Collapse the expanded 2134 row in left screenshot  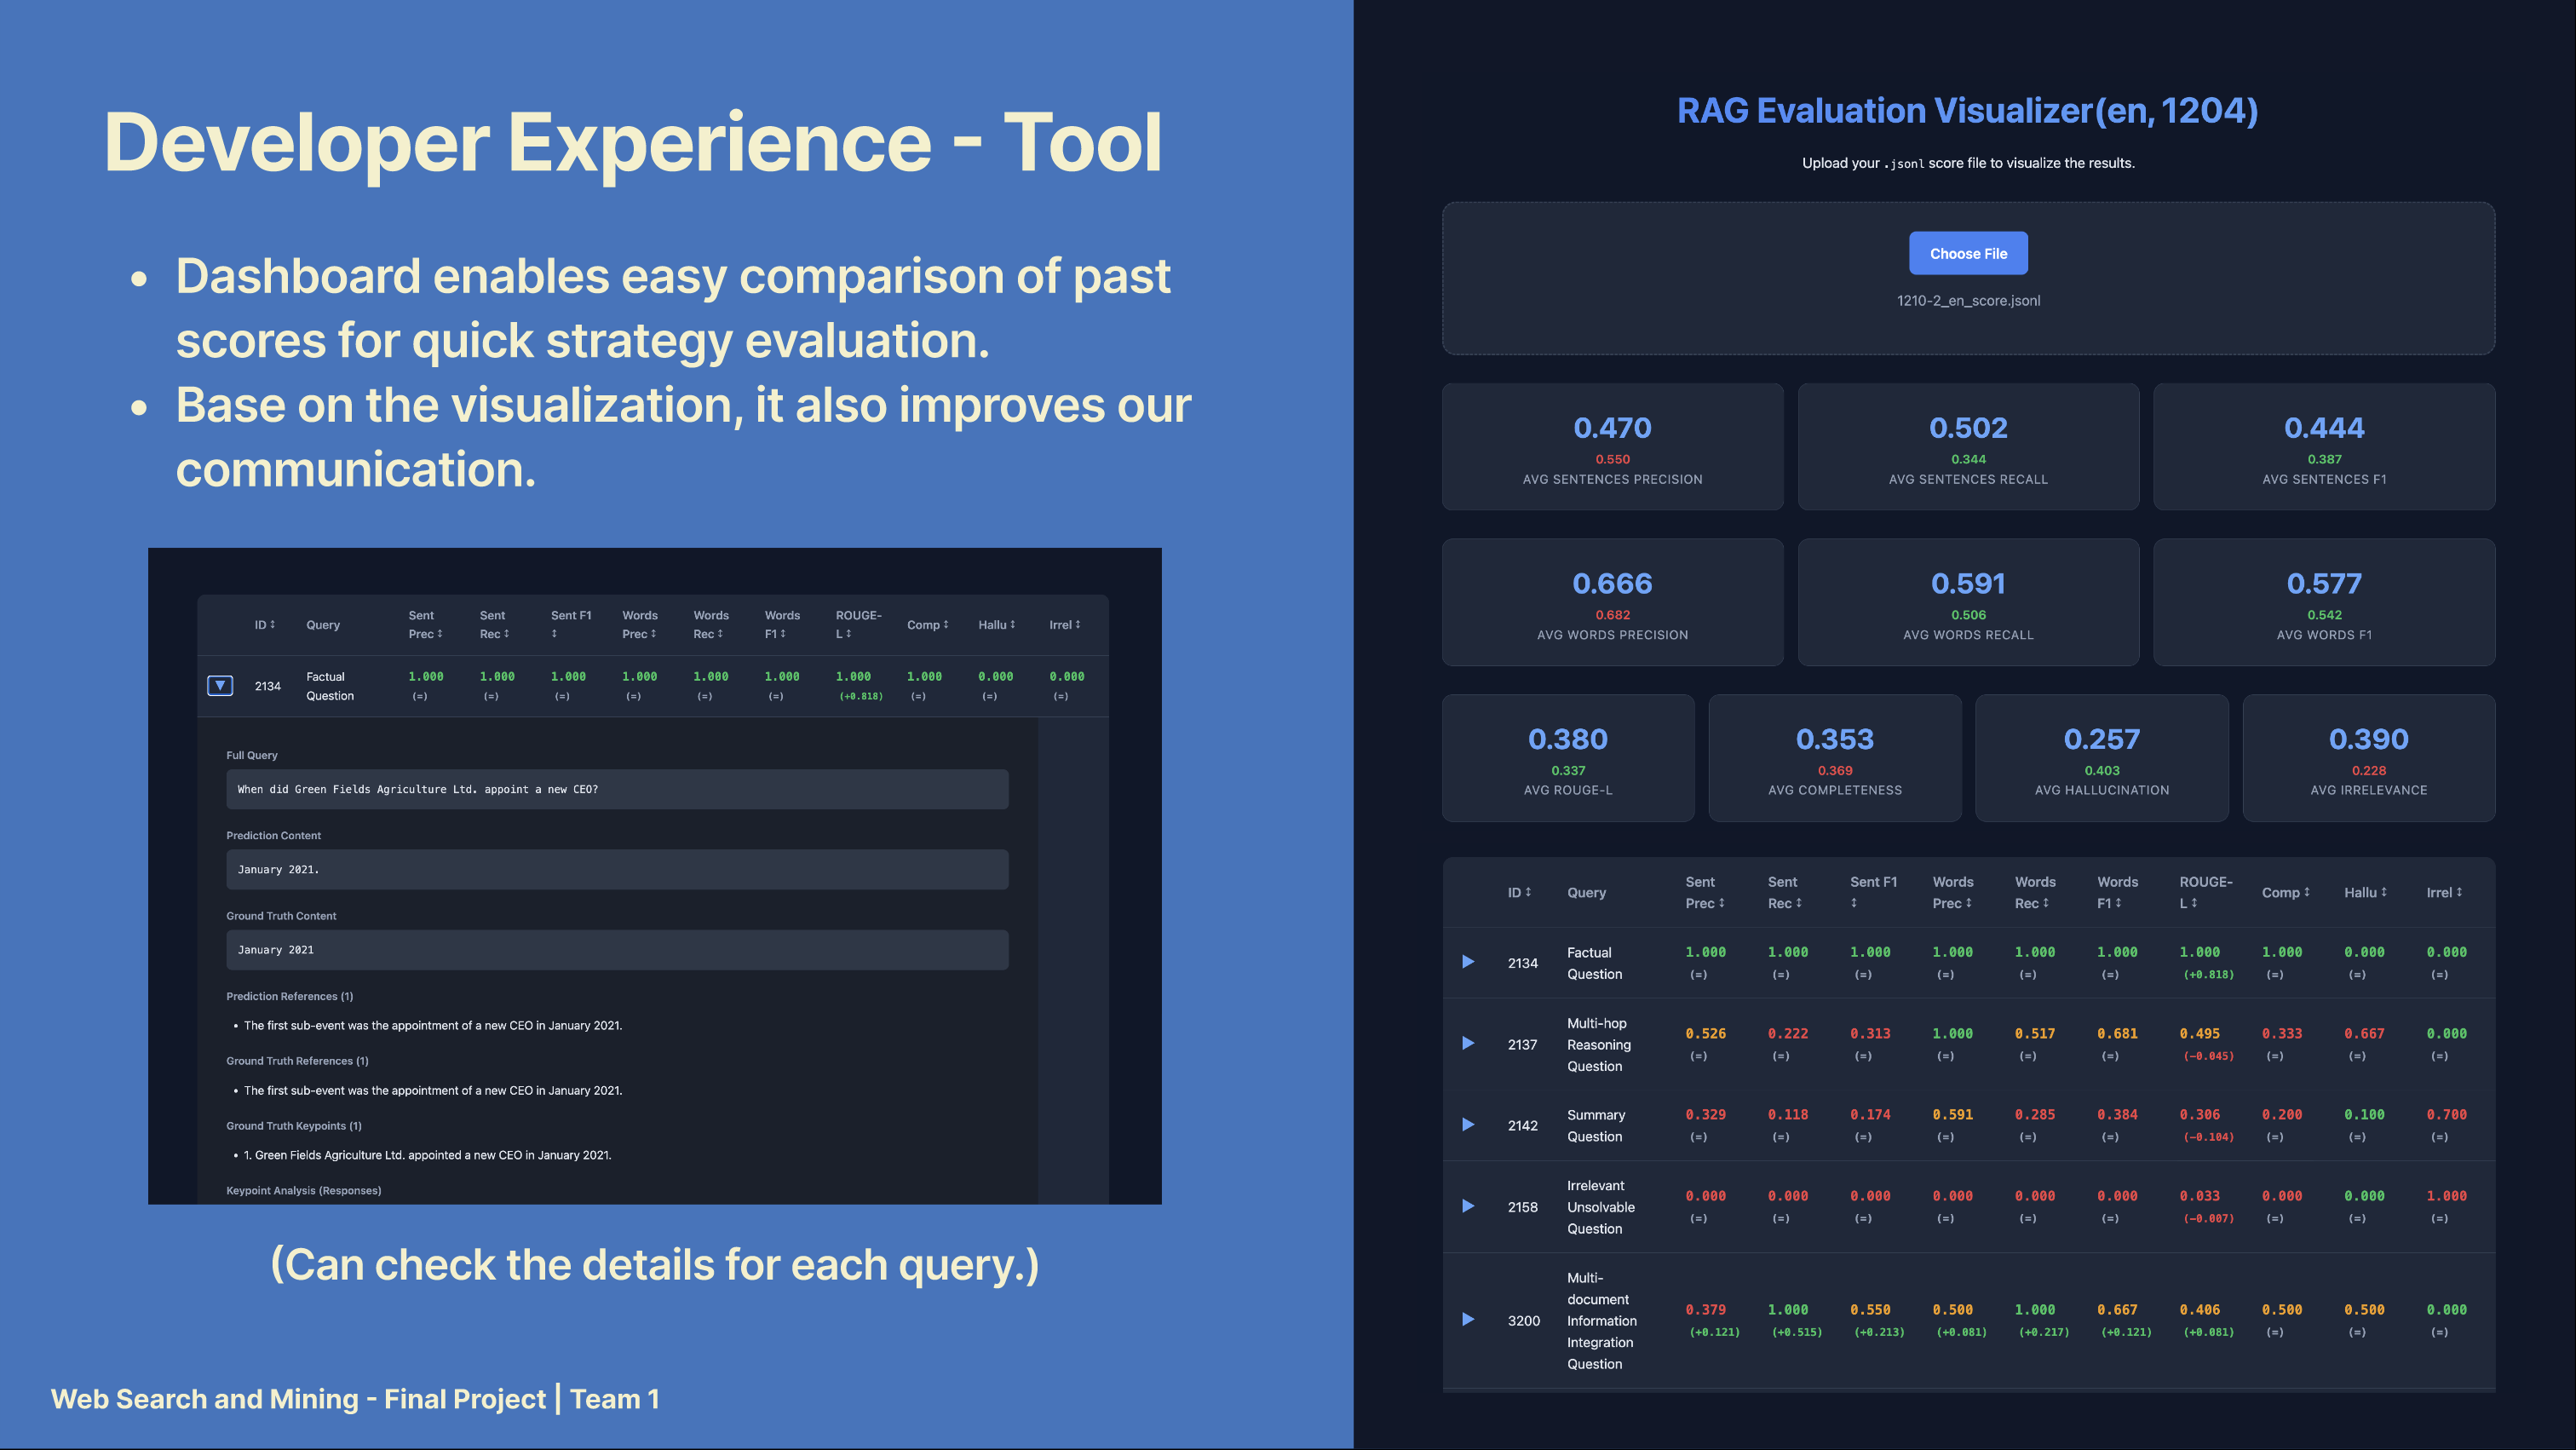click(220, 685)
